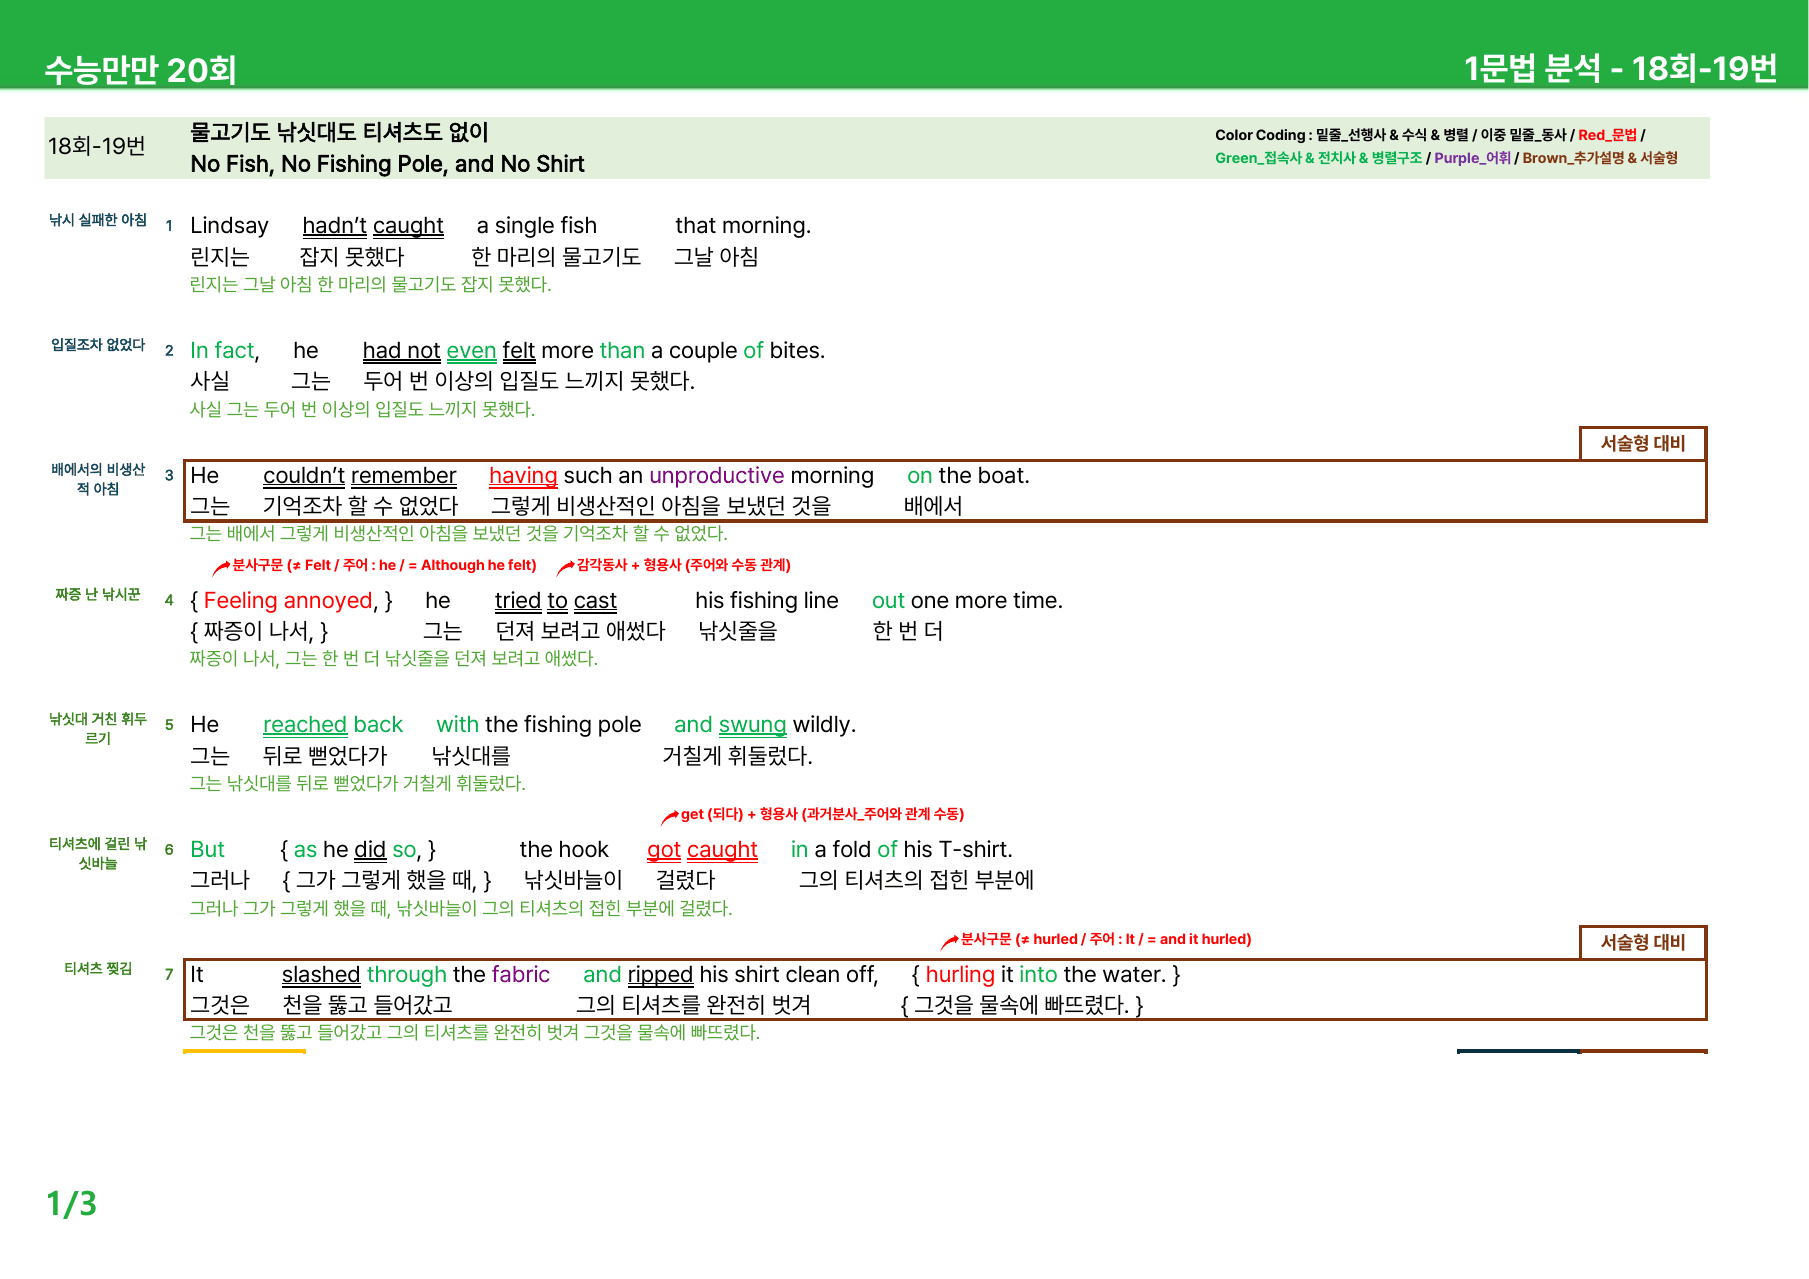The height and width of the screenshot is (1279, 1809).
Task: Click the '18회-19번' label in title bar
Action: coord(97,146)
